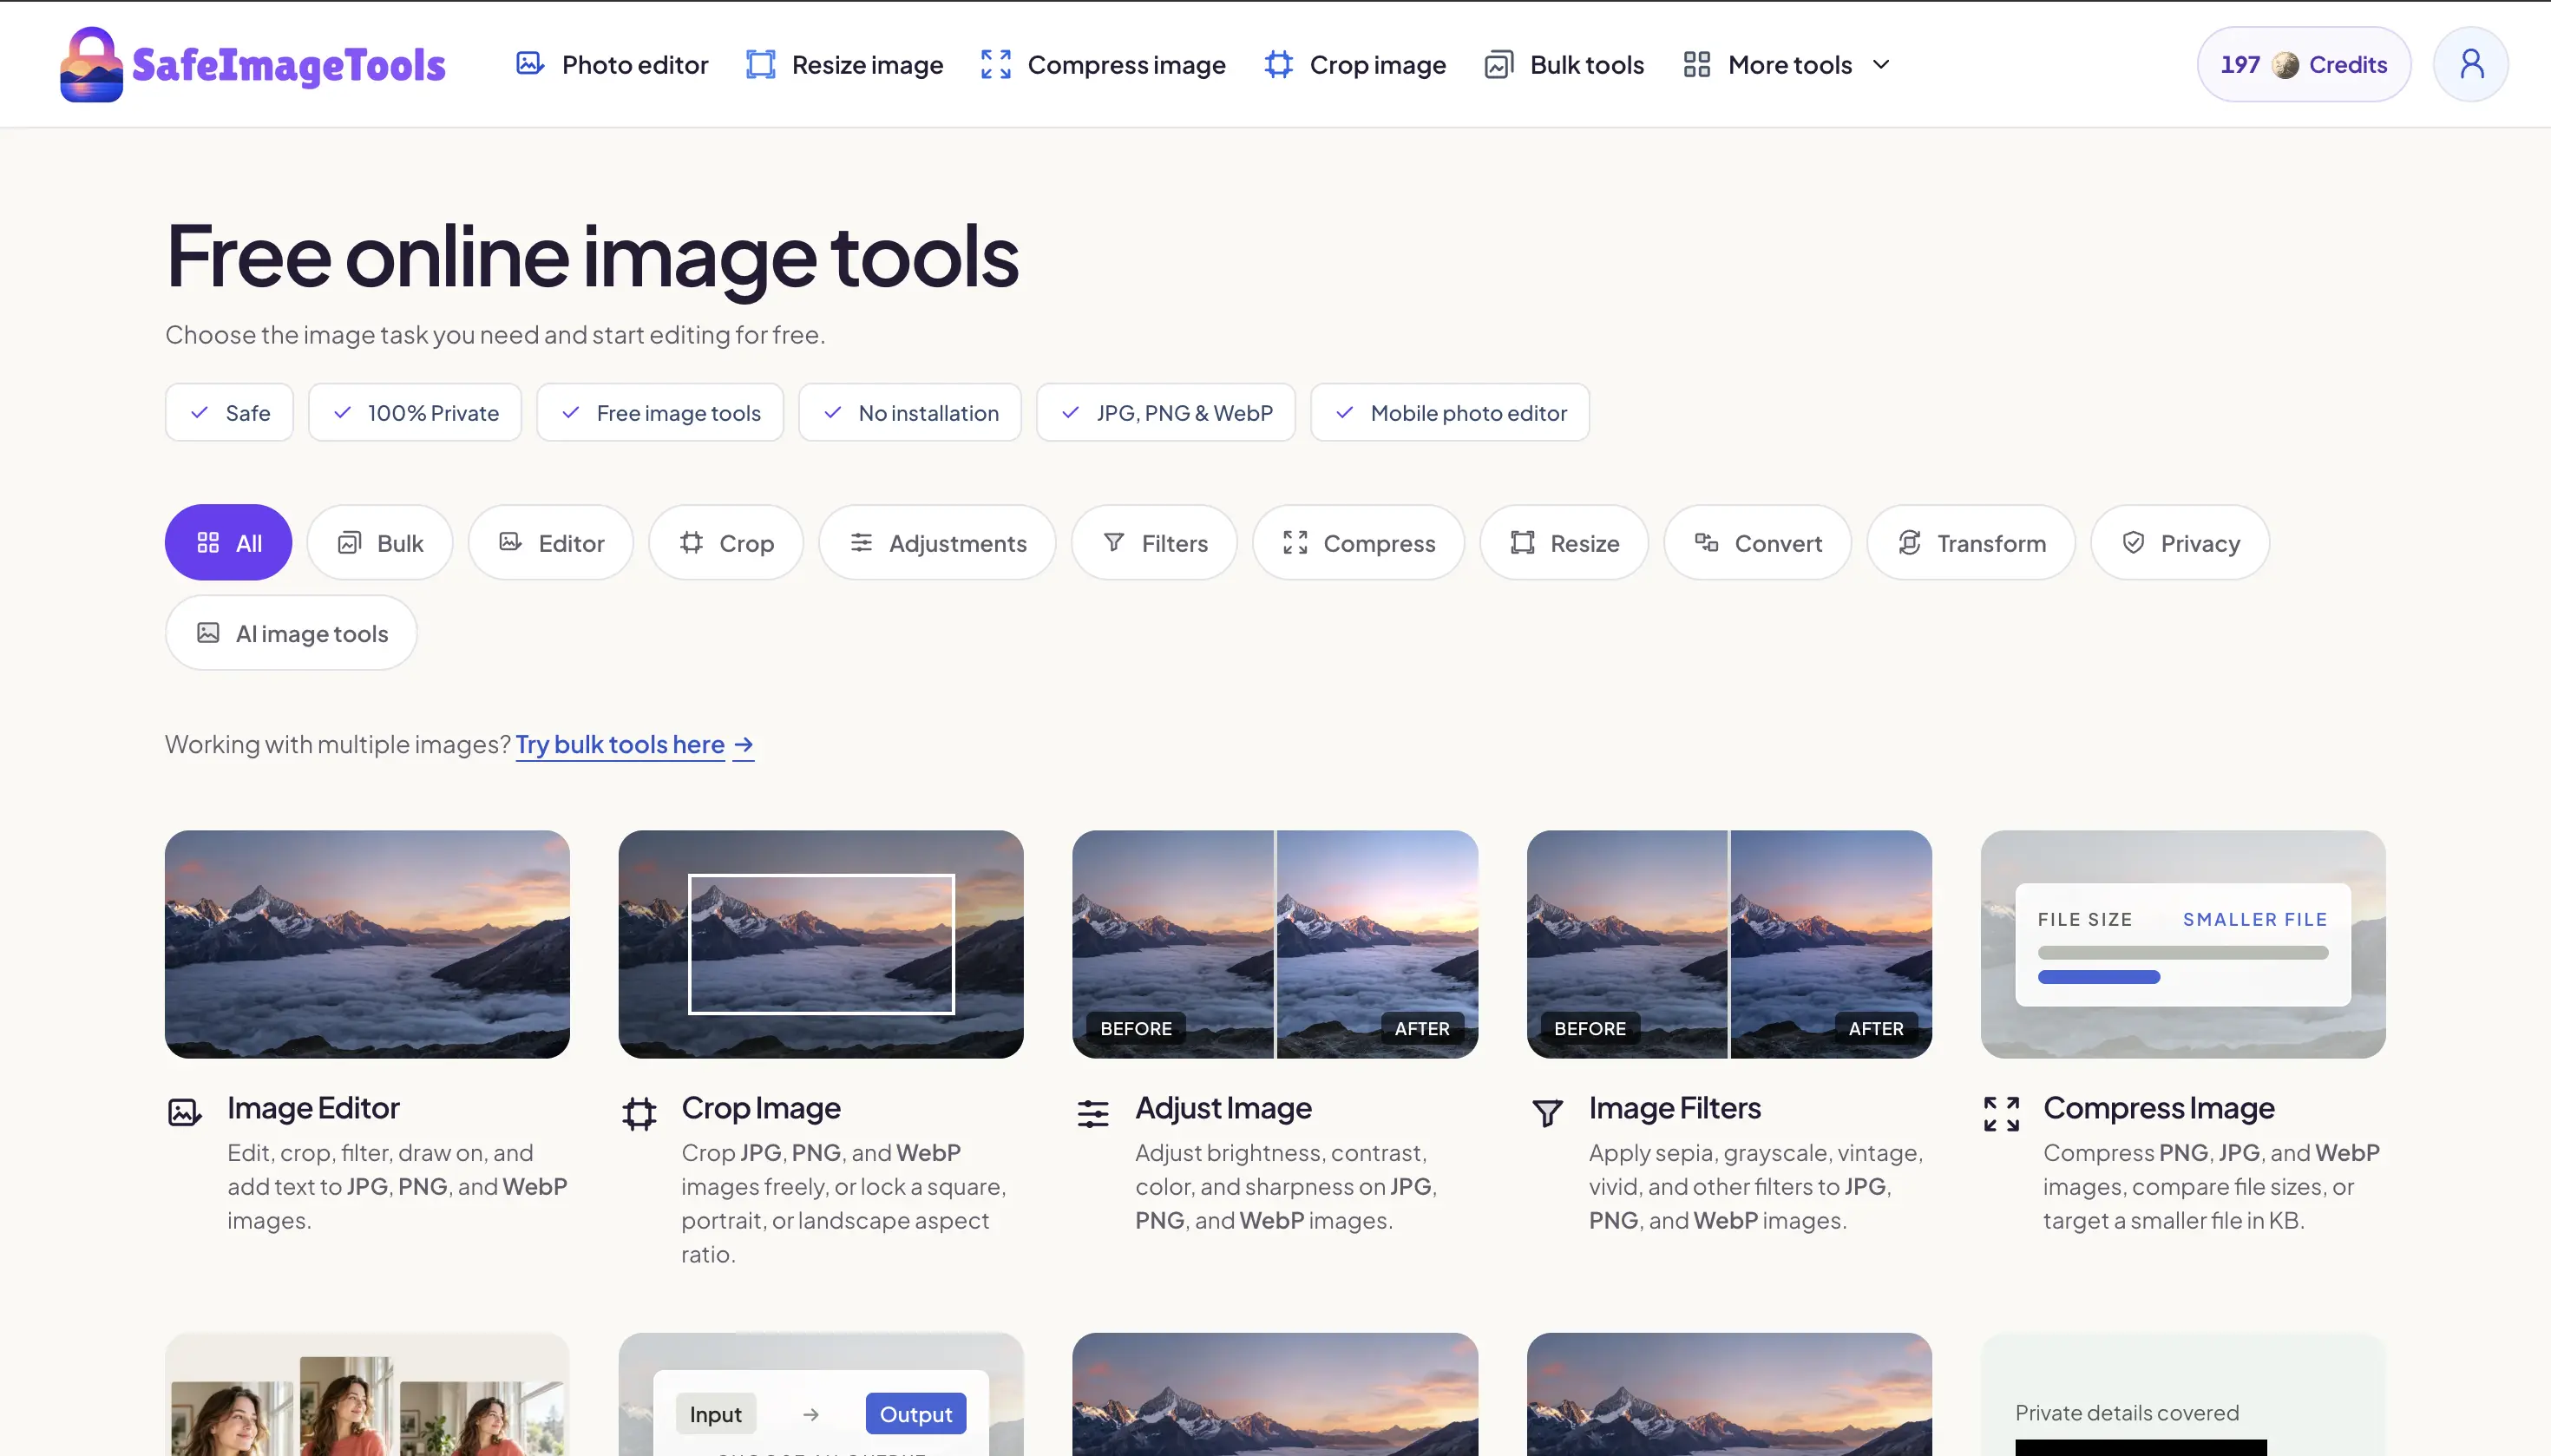Click the Output button in converter card
Image resolution: width=2551 pixels, height=1456 pixels.
pos(915,1413)
